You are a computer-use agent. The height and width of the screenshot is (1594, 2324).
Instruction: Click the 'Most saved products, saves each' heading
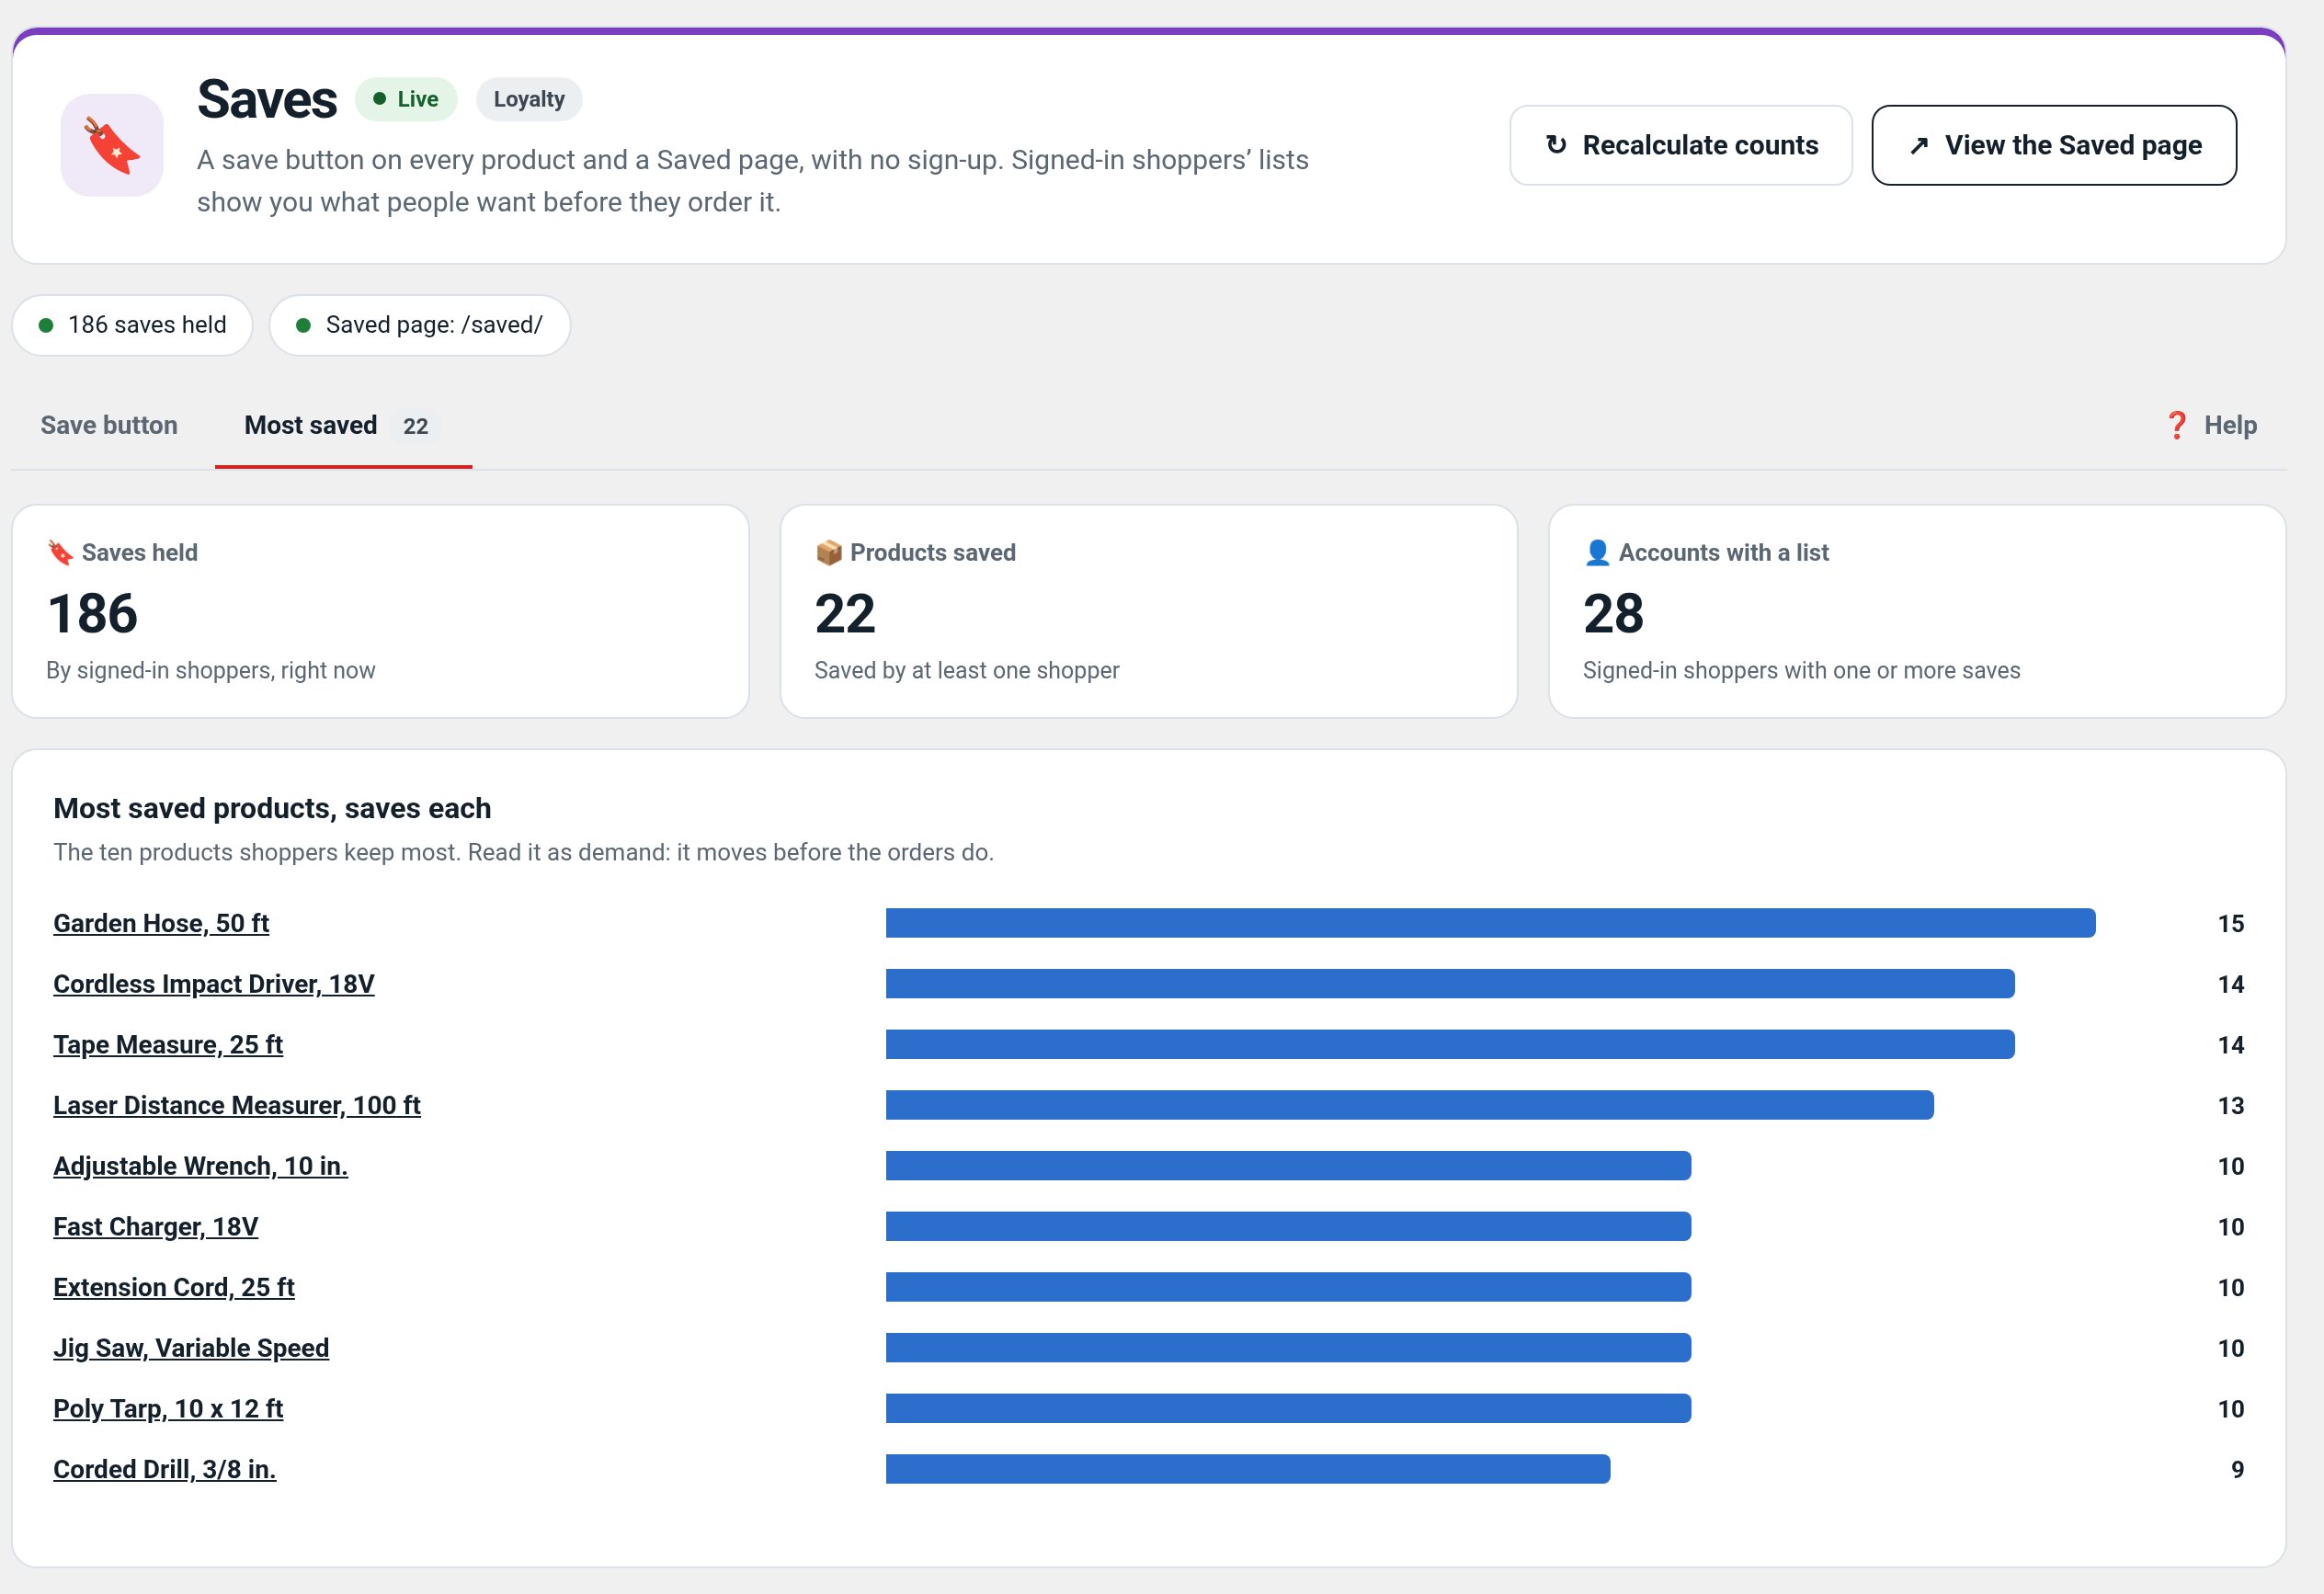click(272, 808)
